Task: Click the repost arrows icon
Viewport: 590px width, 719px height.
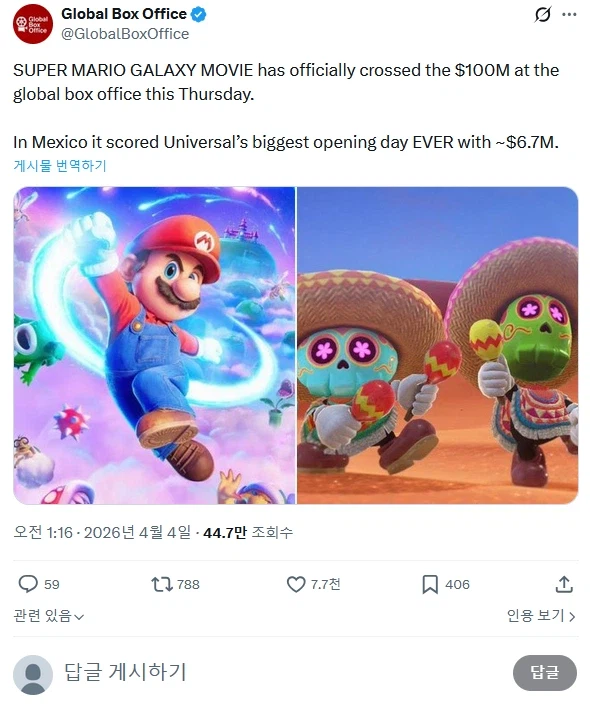Action: (162, 584)
